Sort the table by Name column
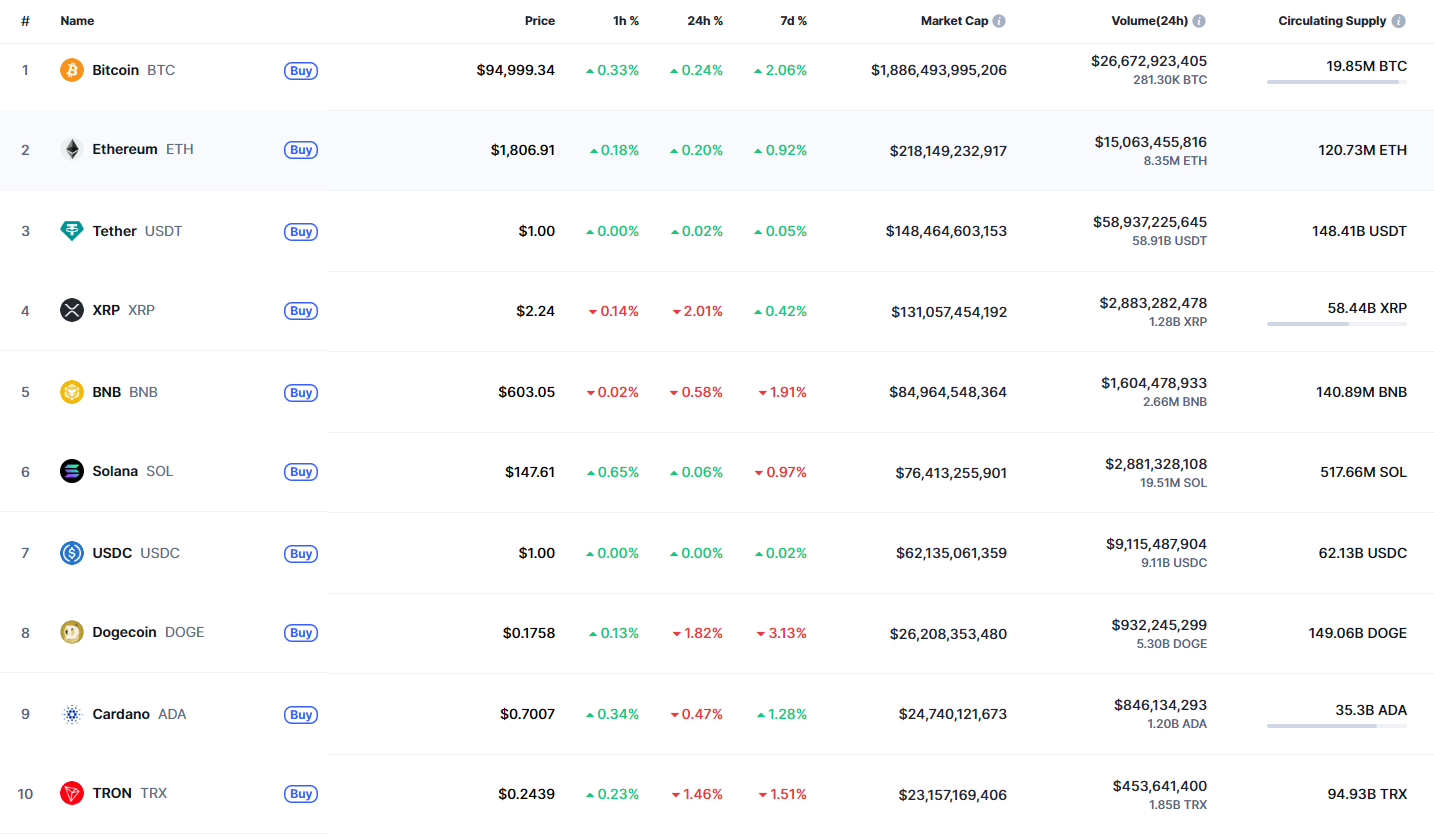1434x834 pixels. click(77, 21)
